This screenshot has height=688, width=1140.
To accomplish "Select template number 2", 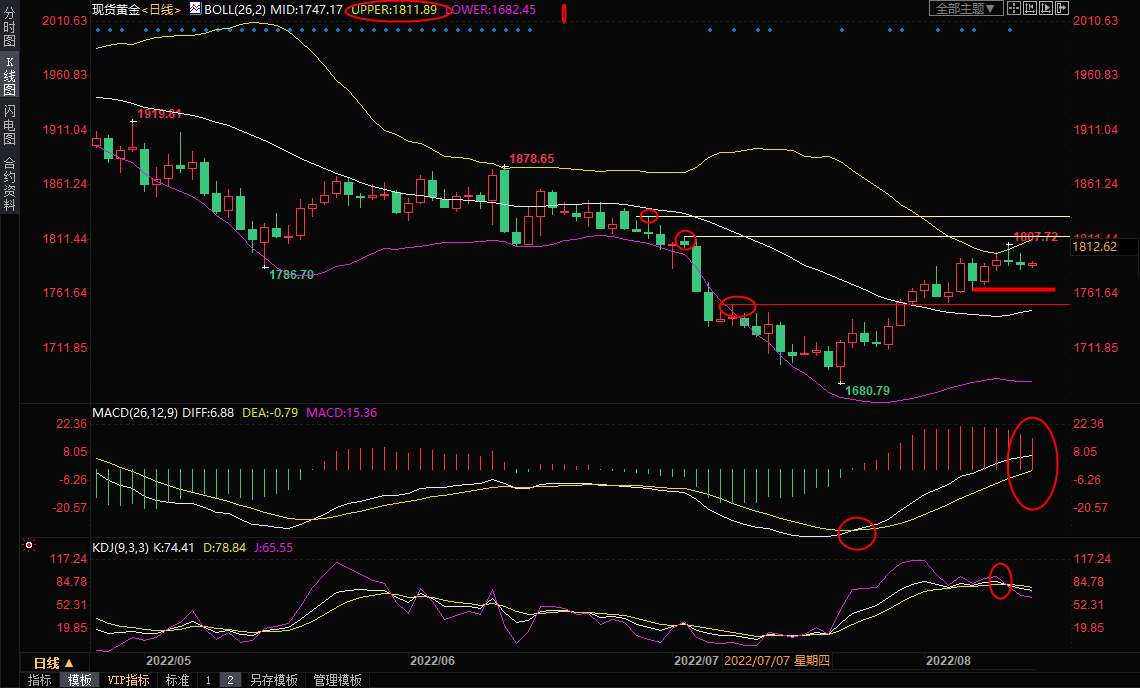I will click(x=229, y=680).
